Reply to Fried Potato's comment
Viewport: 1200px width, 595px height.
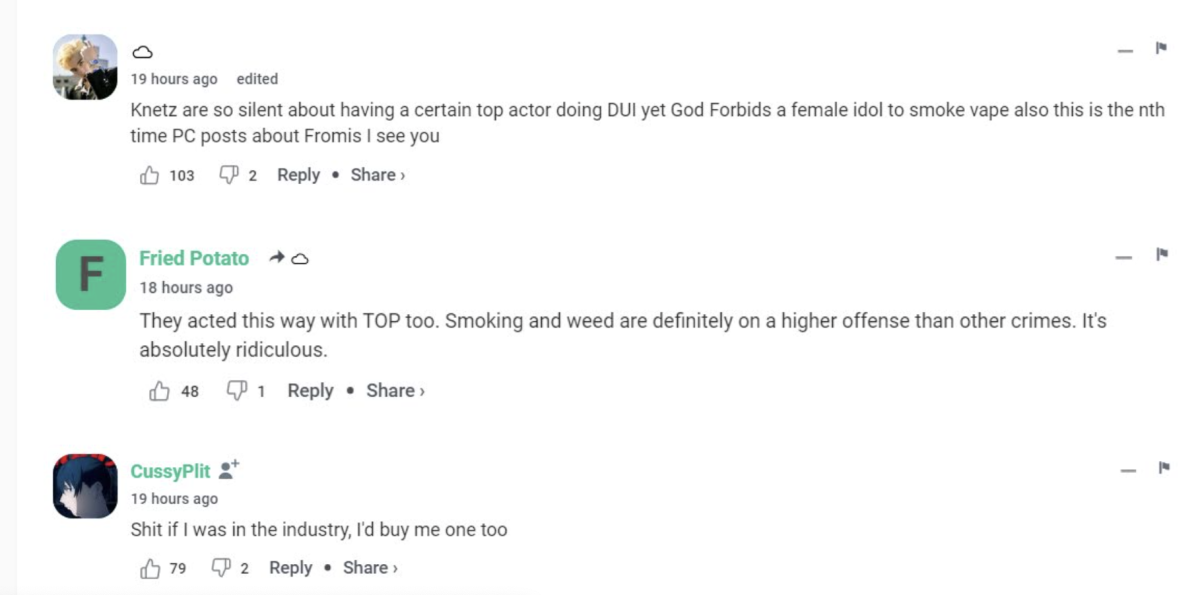tap(310, 391)
